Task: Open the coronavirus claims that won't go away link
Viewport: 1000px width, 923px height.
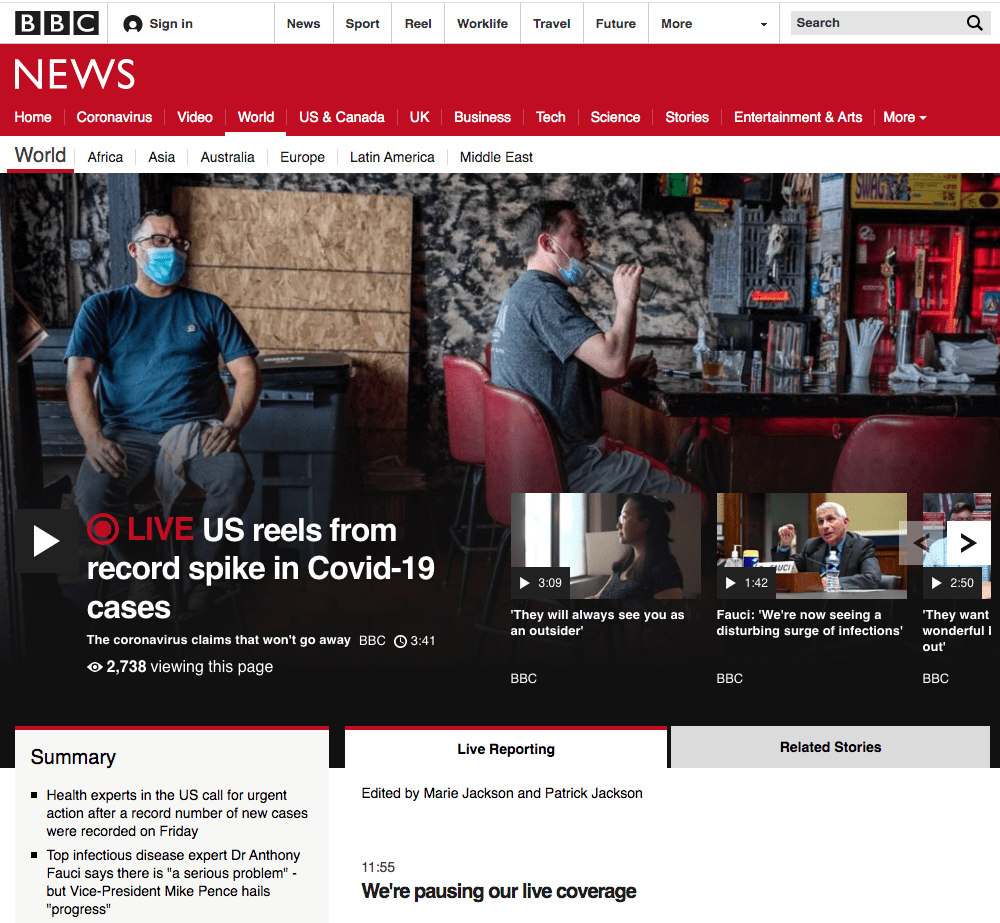Action: (218, 640)
